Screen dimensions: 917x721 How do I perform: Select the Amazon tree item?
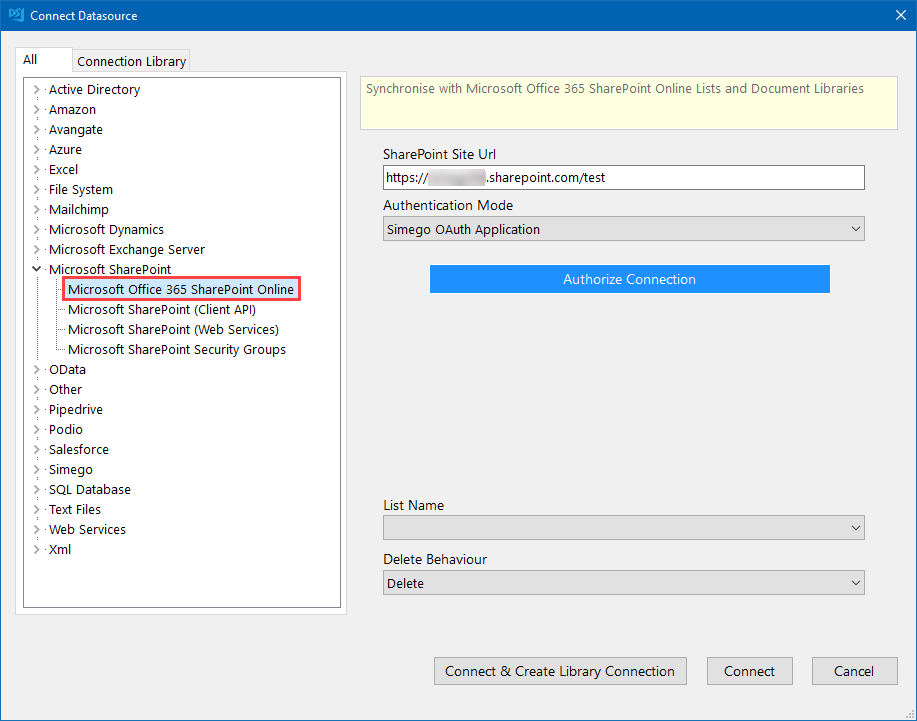pos(72,109)
